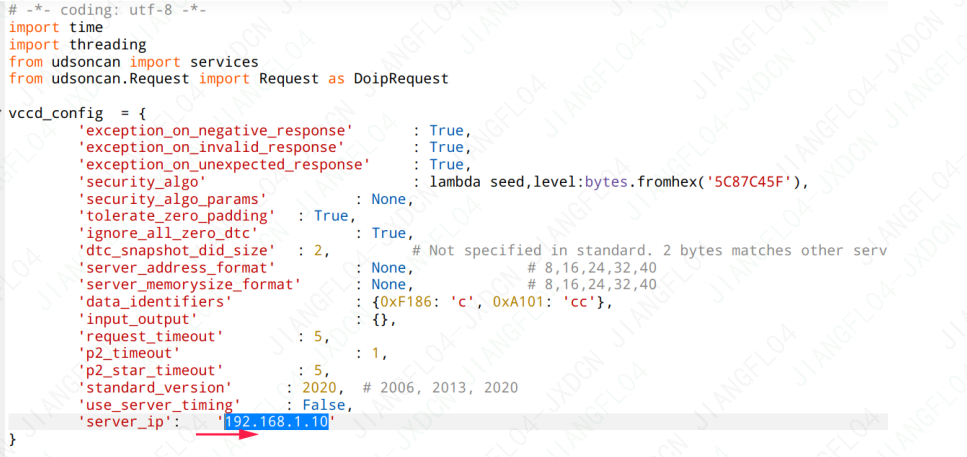Place cursor on 'import threading' line

tap(77, 44)
